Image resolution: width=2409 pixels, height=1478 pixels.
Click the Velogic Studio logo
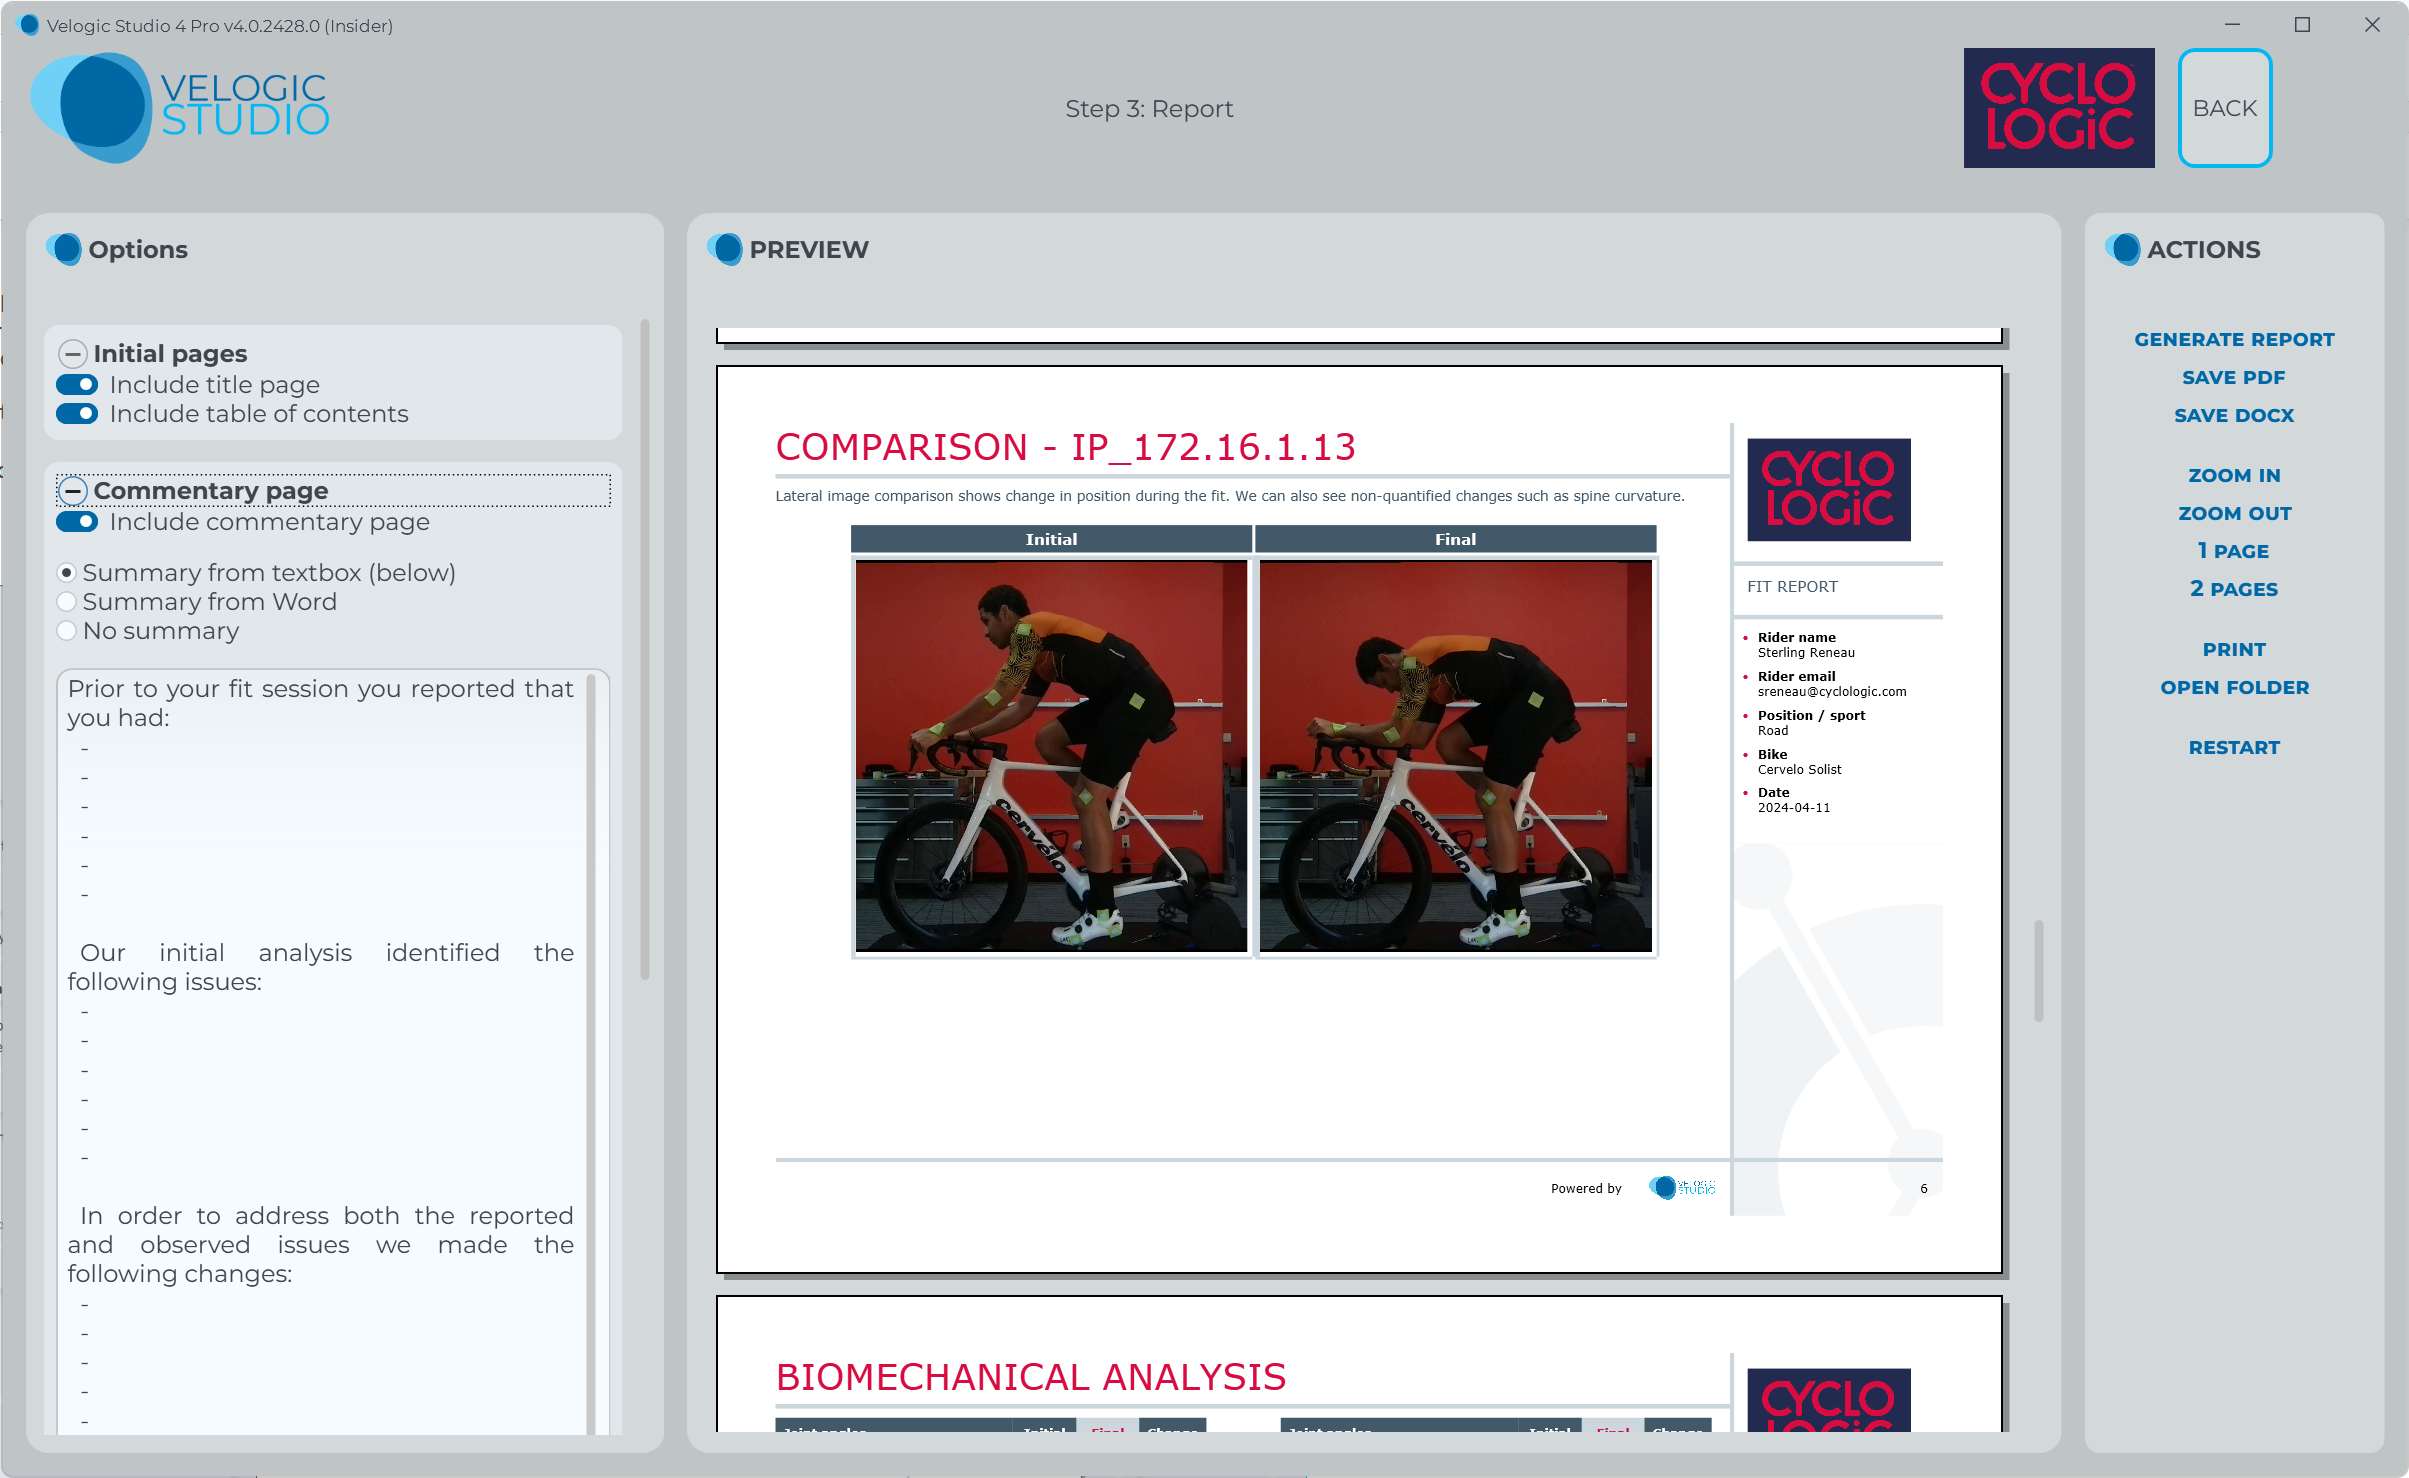(180, 107)
